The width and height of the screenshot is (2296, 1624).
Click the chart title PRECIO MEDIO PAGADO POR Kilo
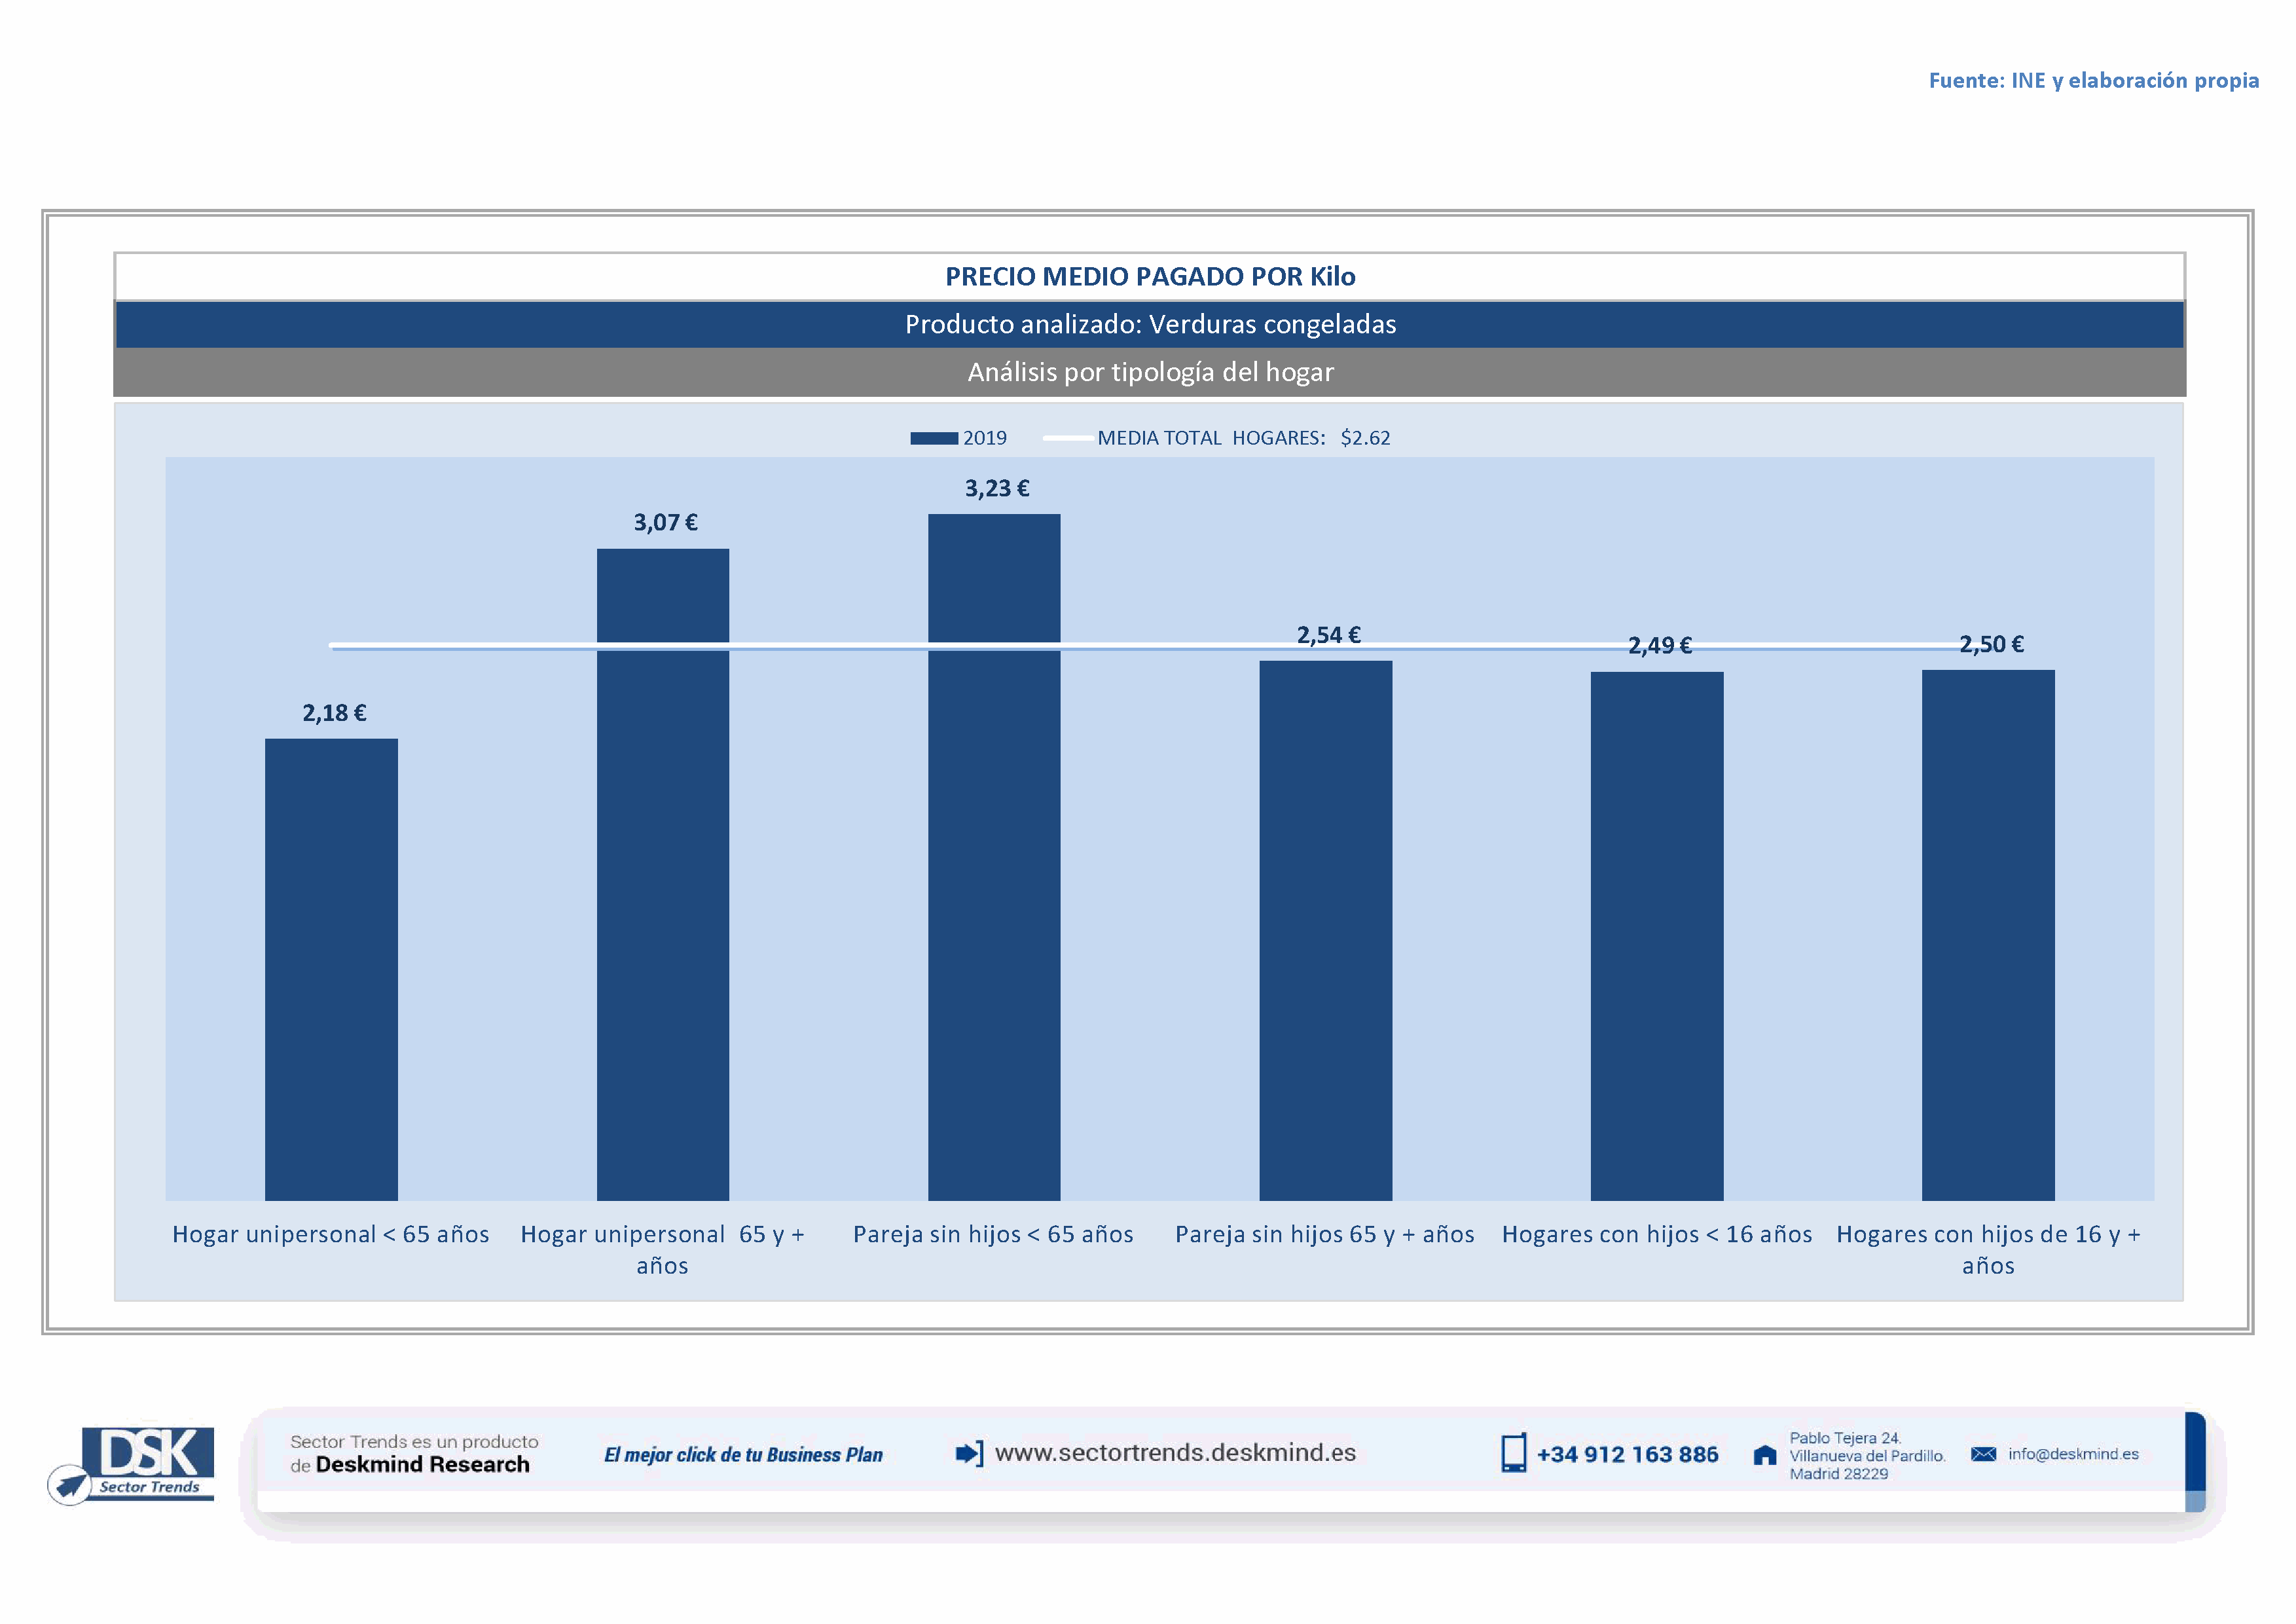click(x=1150, y=277)
